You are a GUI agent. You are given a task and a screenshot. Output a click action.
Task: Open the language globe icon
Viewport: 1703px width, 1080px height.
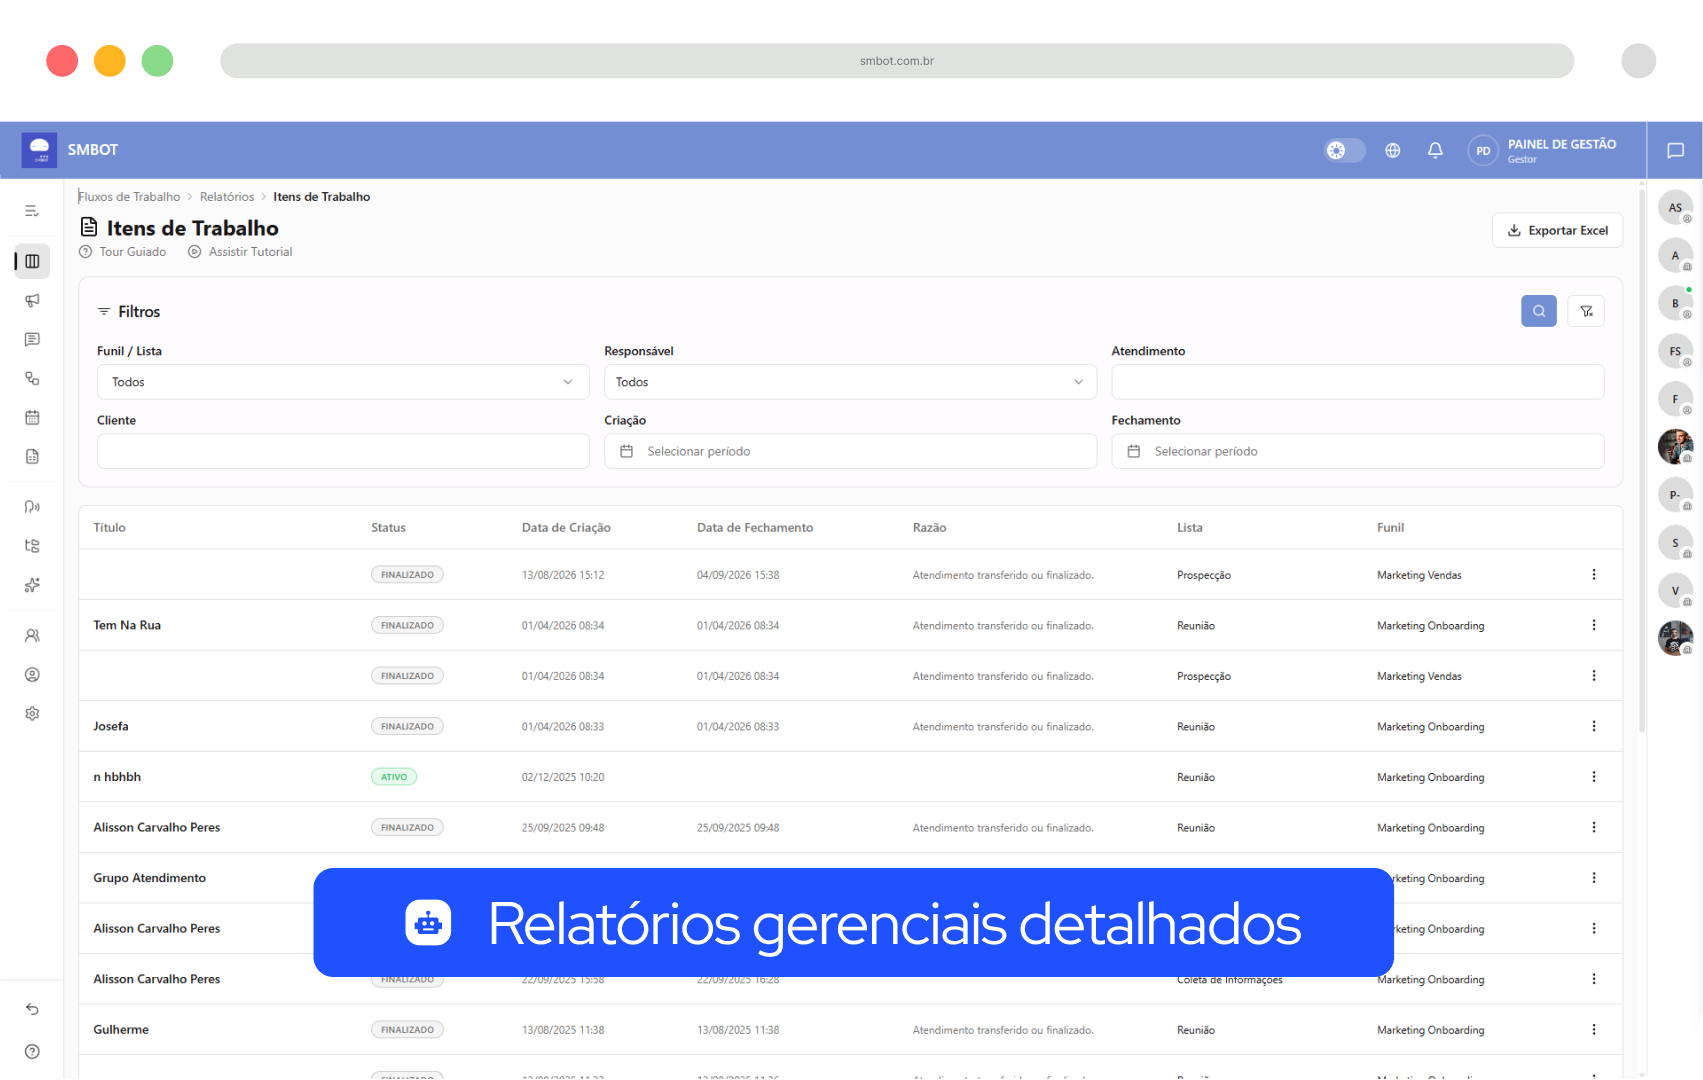click(x=1392, y=150)
